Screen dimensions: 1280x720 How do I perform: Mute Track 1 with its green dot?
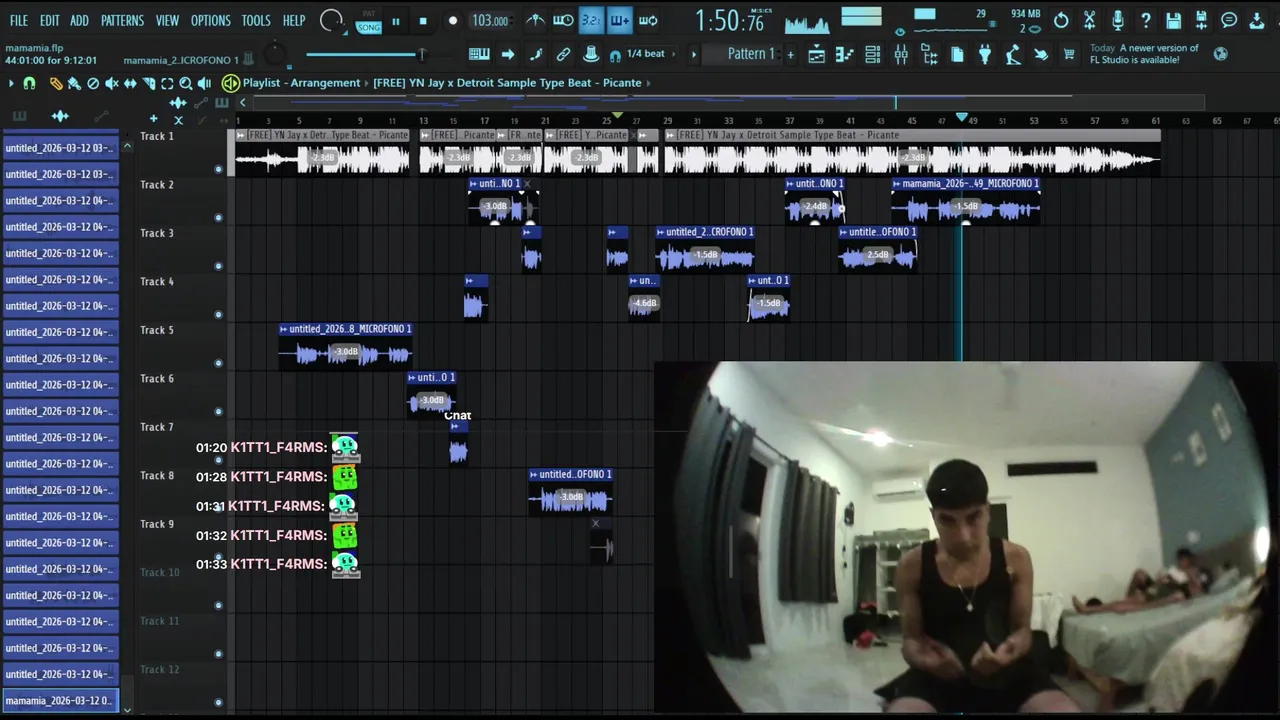pos(218,169)
